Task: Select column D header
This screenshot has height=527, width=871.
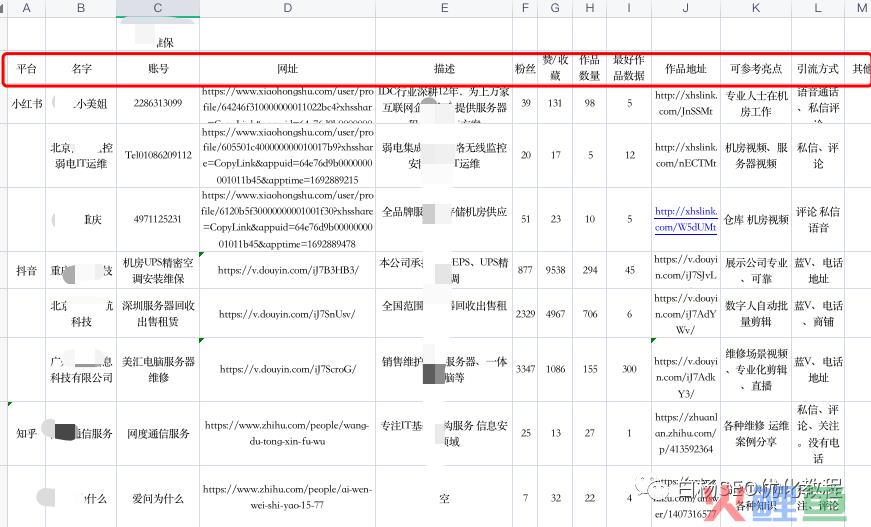Action: (287, 8)
